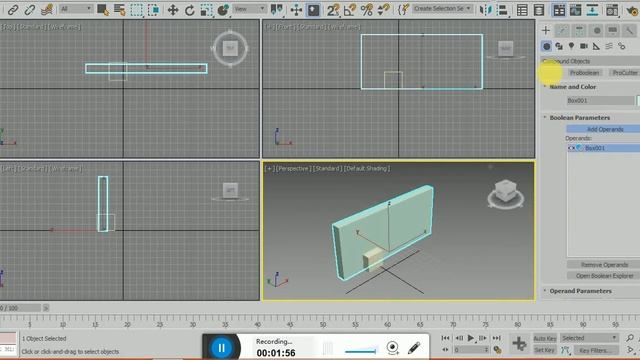The height and width of the screenshot is (360, 640).
Task: Switch to the Create command panel tab
Action: pyautogui.click(x=546, y=30)
